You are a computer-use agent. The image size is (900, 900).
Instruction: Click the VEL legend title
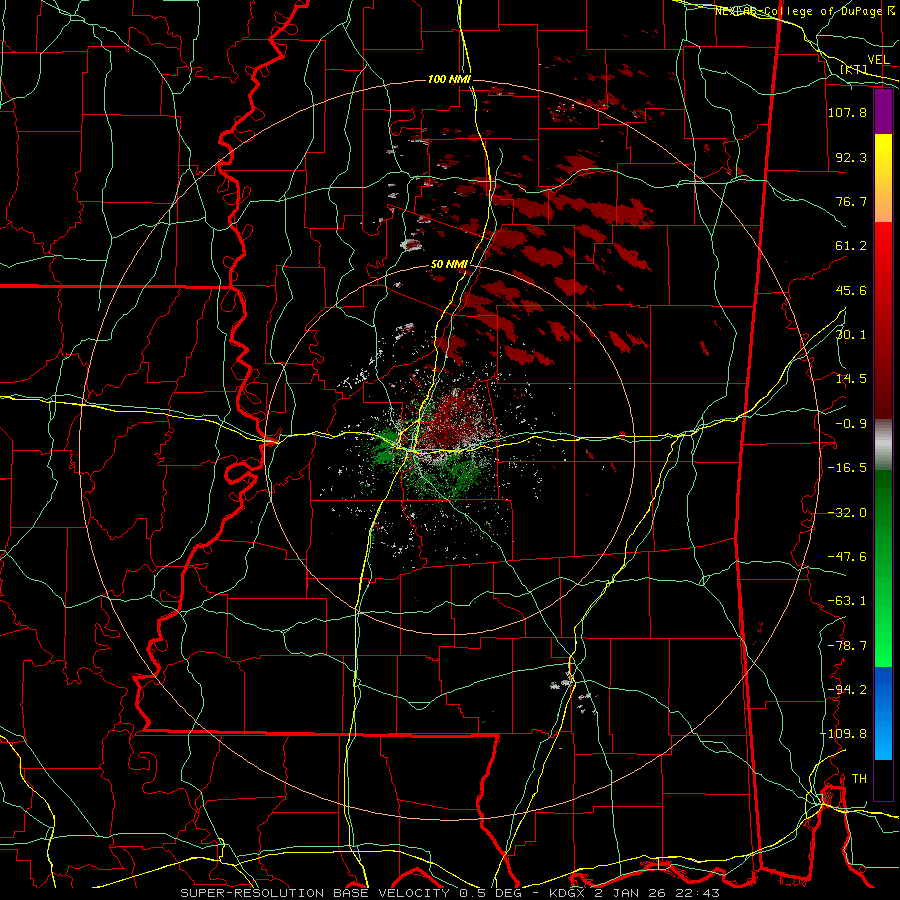(x=878, y=60)
